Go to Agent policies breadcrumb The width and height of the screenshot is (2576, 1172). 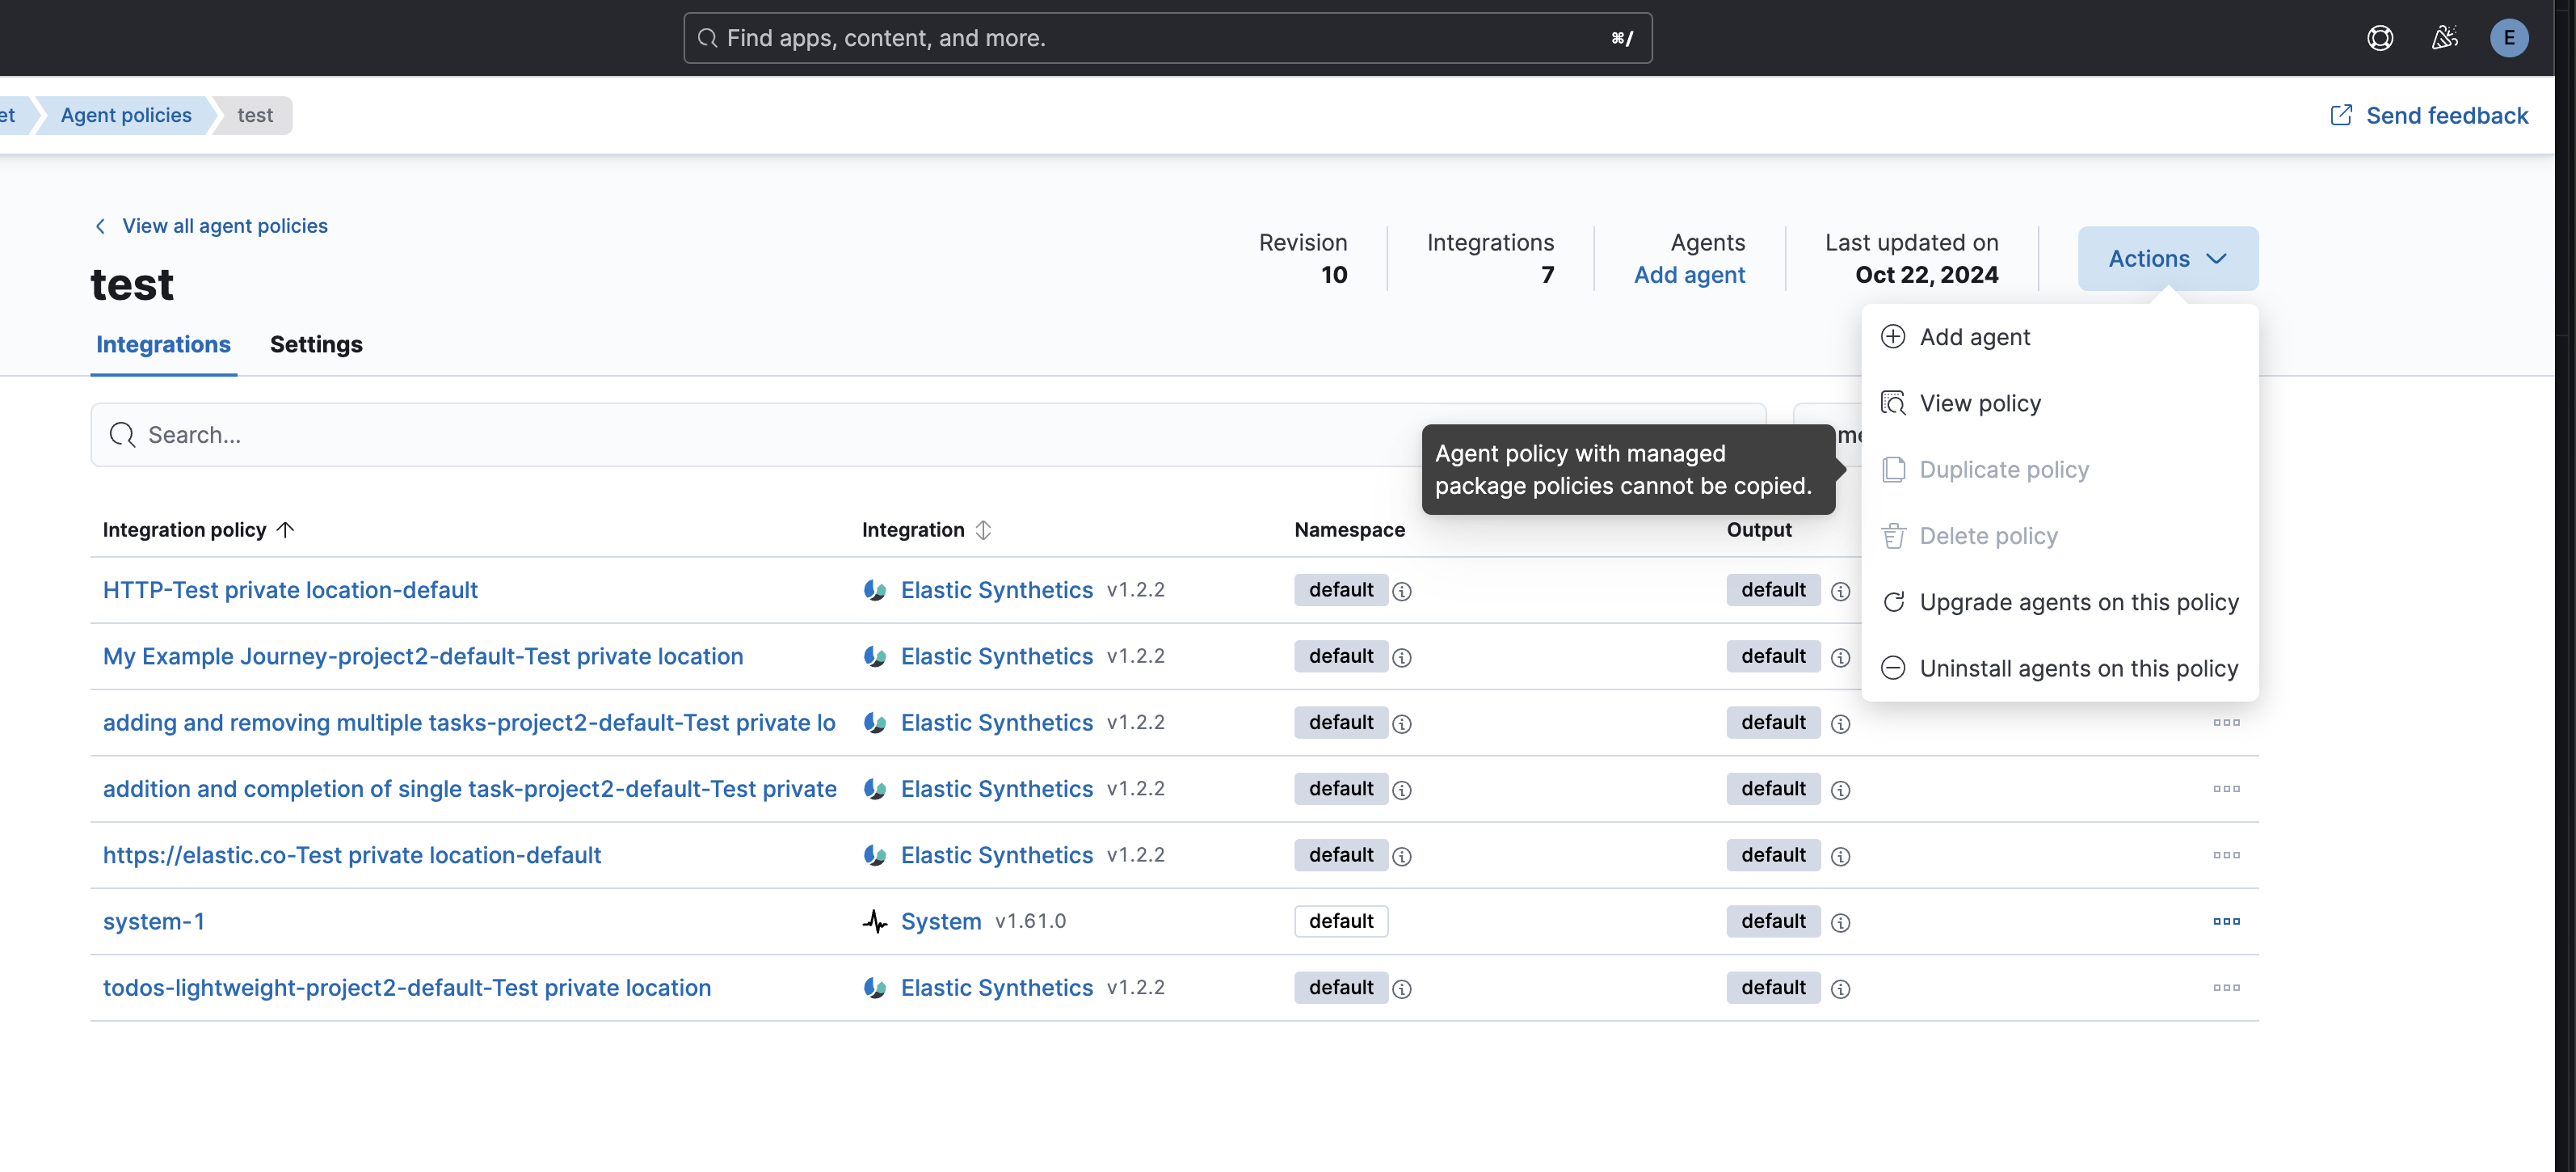point(126,115)
